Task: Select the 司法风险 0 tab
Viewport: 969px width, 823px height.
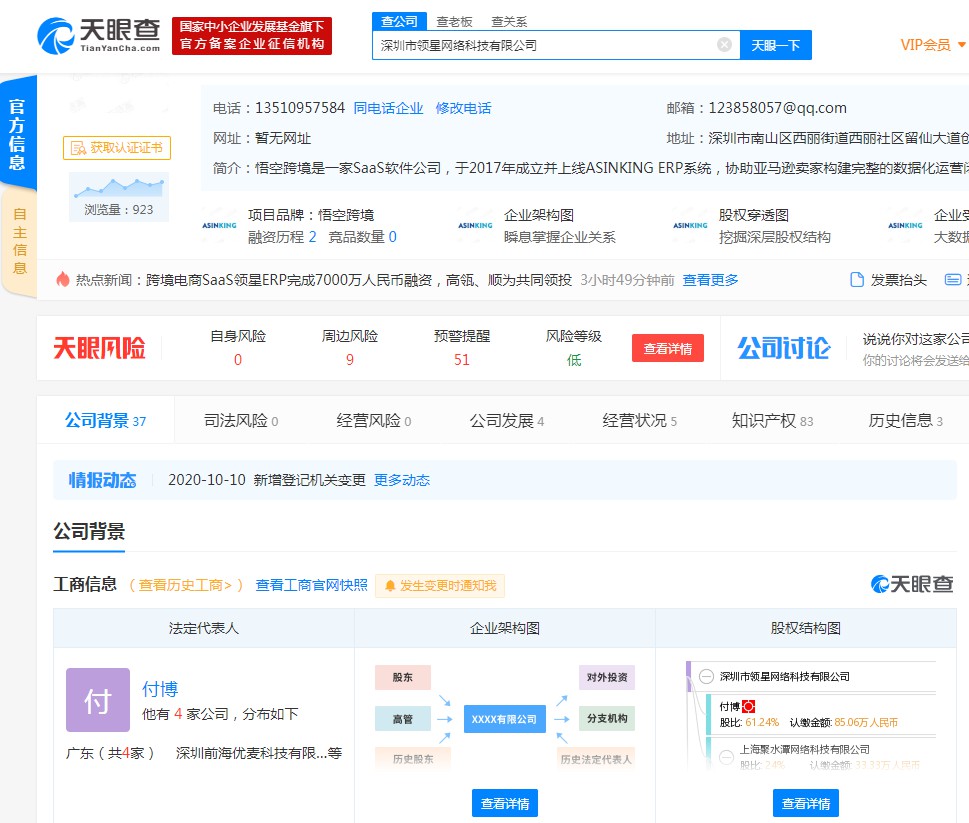Action: click(x=241, y=421)
